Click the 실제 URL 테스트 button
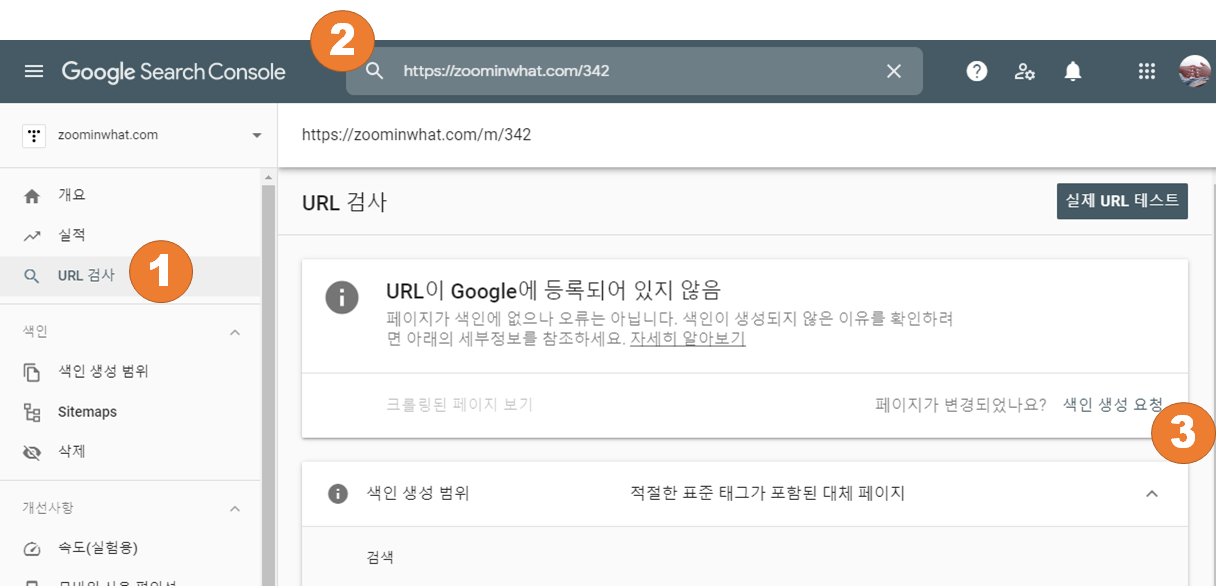Viewport: 1224px width, 586px height. 1122,201
